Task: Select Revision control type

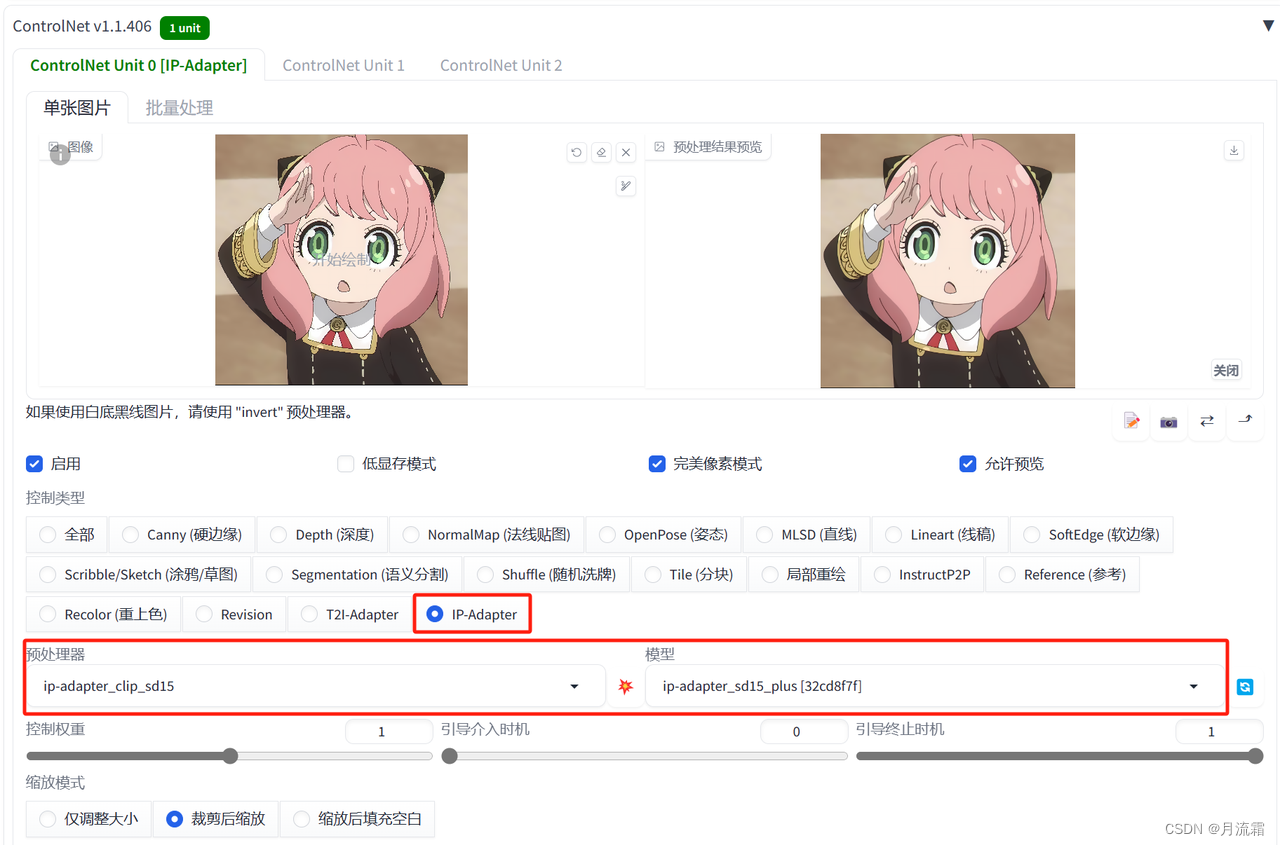Action: click(234, 615)
